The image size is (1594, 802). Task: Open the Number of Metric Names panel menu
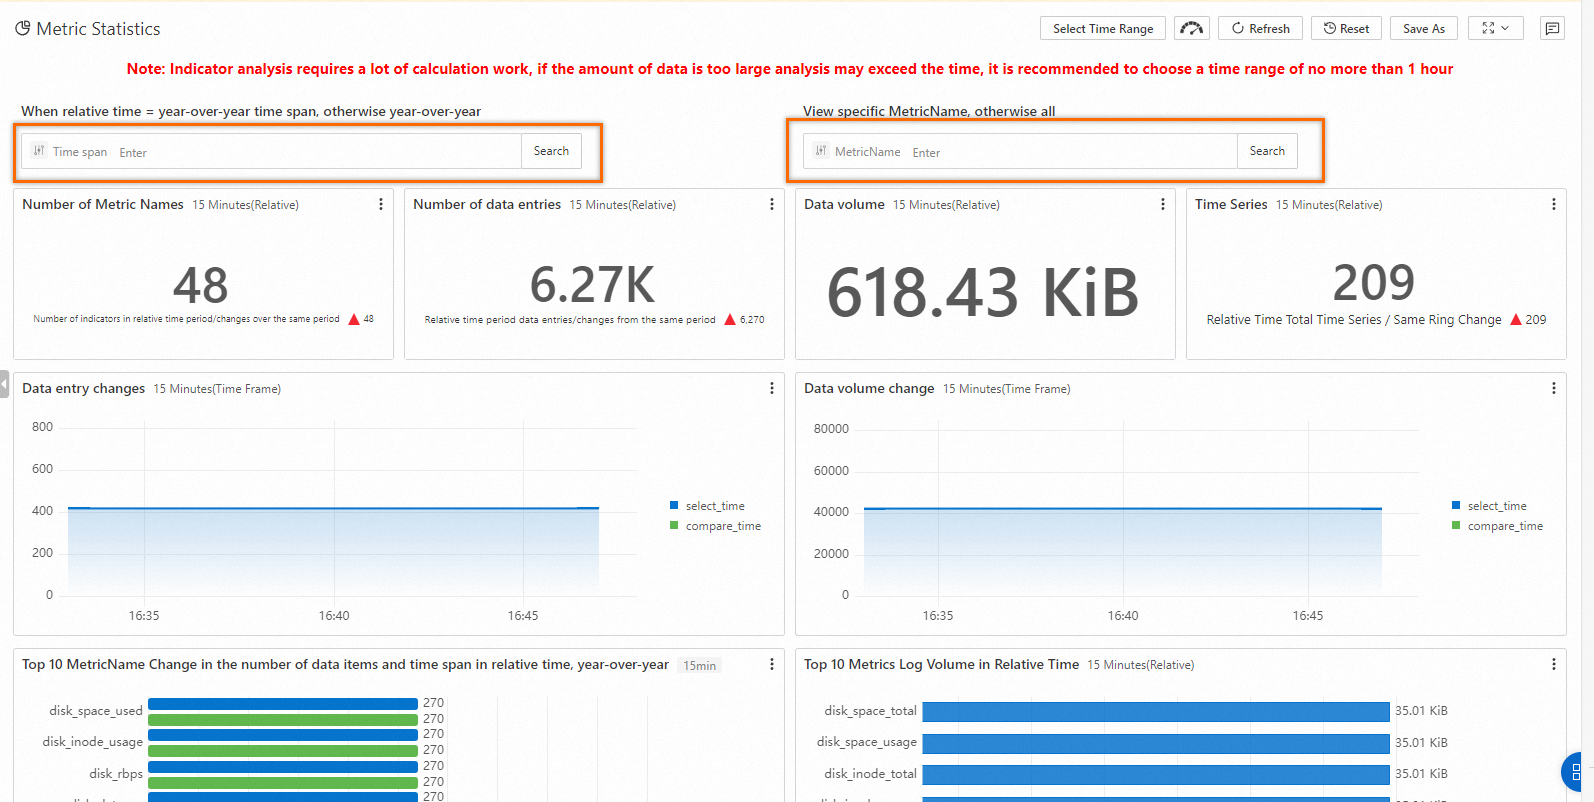pyautogui.click(x=381, y=204)
